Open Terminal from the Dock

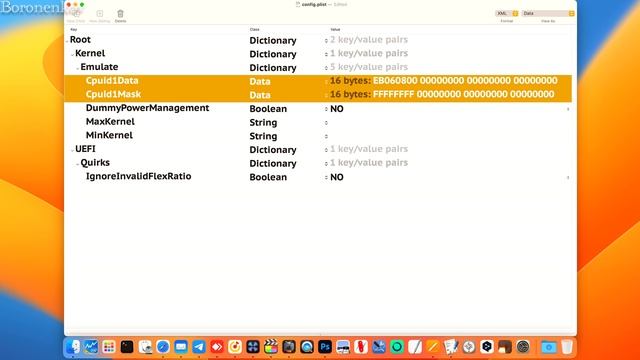point(127,347)
